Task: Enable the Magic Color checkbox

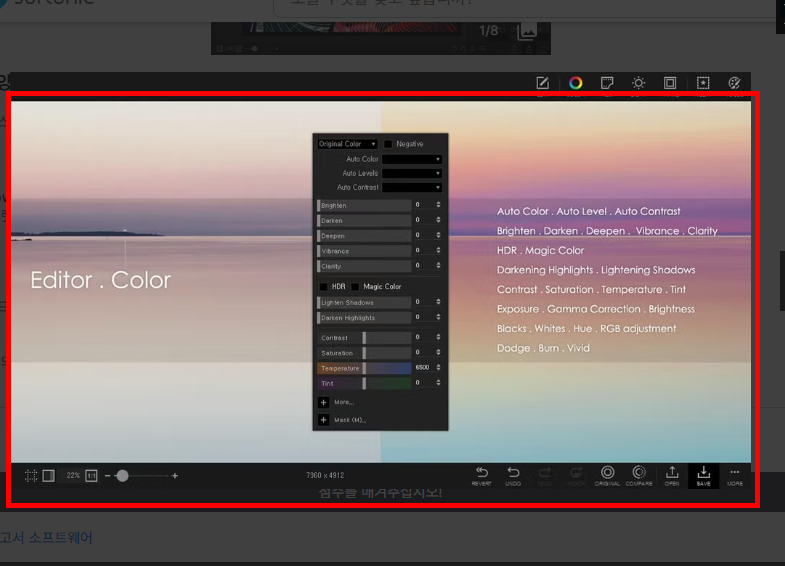Action: tap(355, 287)
